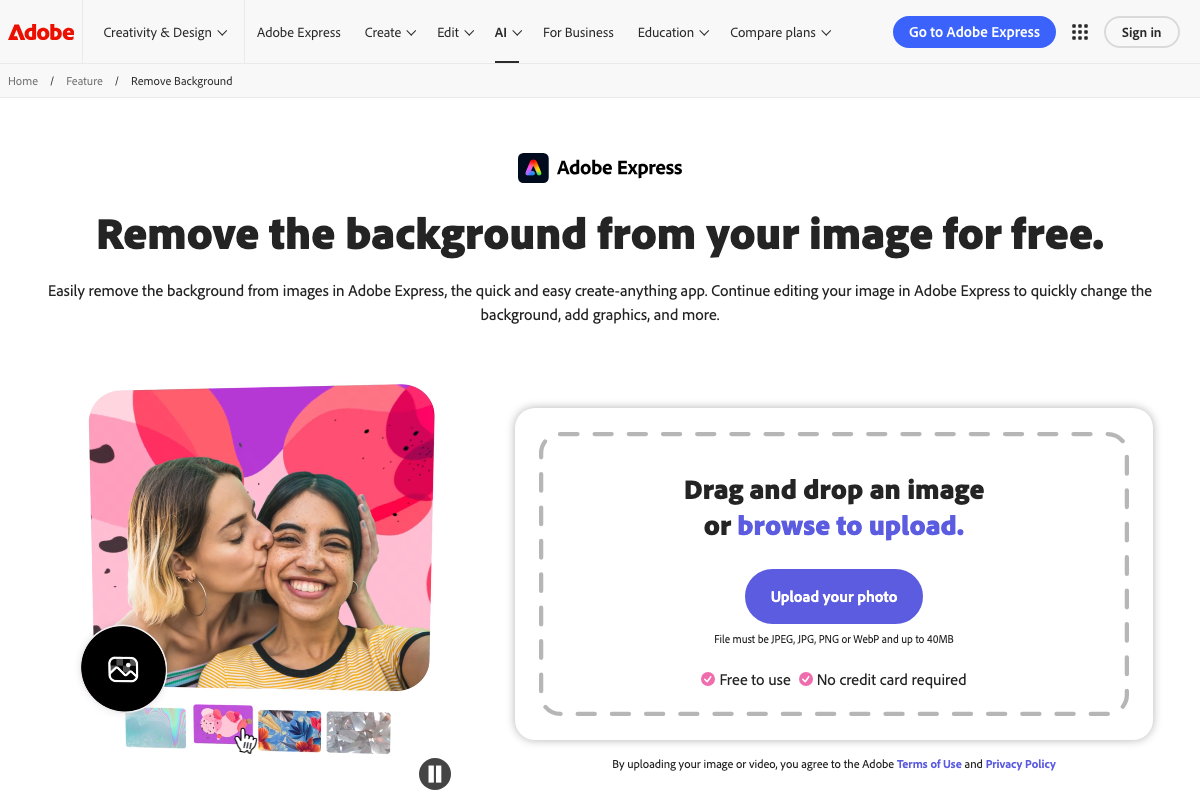Open the Create dropdown
The height and width of the screenshot is (800, 1200).
point(389,31)
